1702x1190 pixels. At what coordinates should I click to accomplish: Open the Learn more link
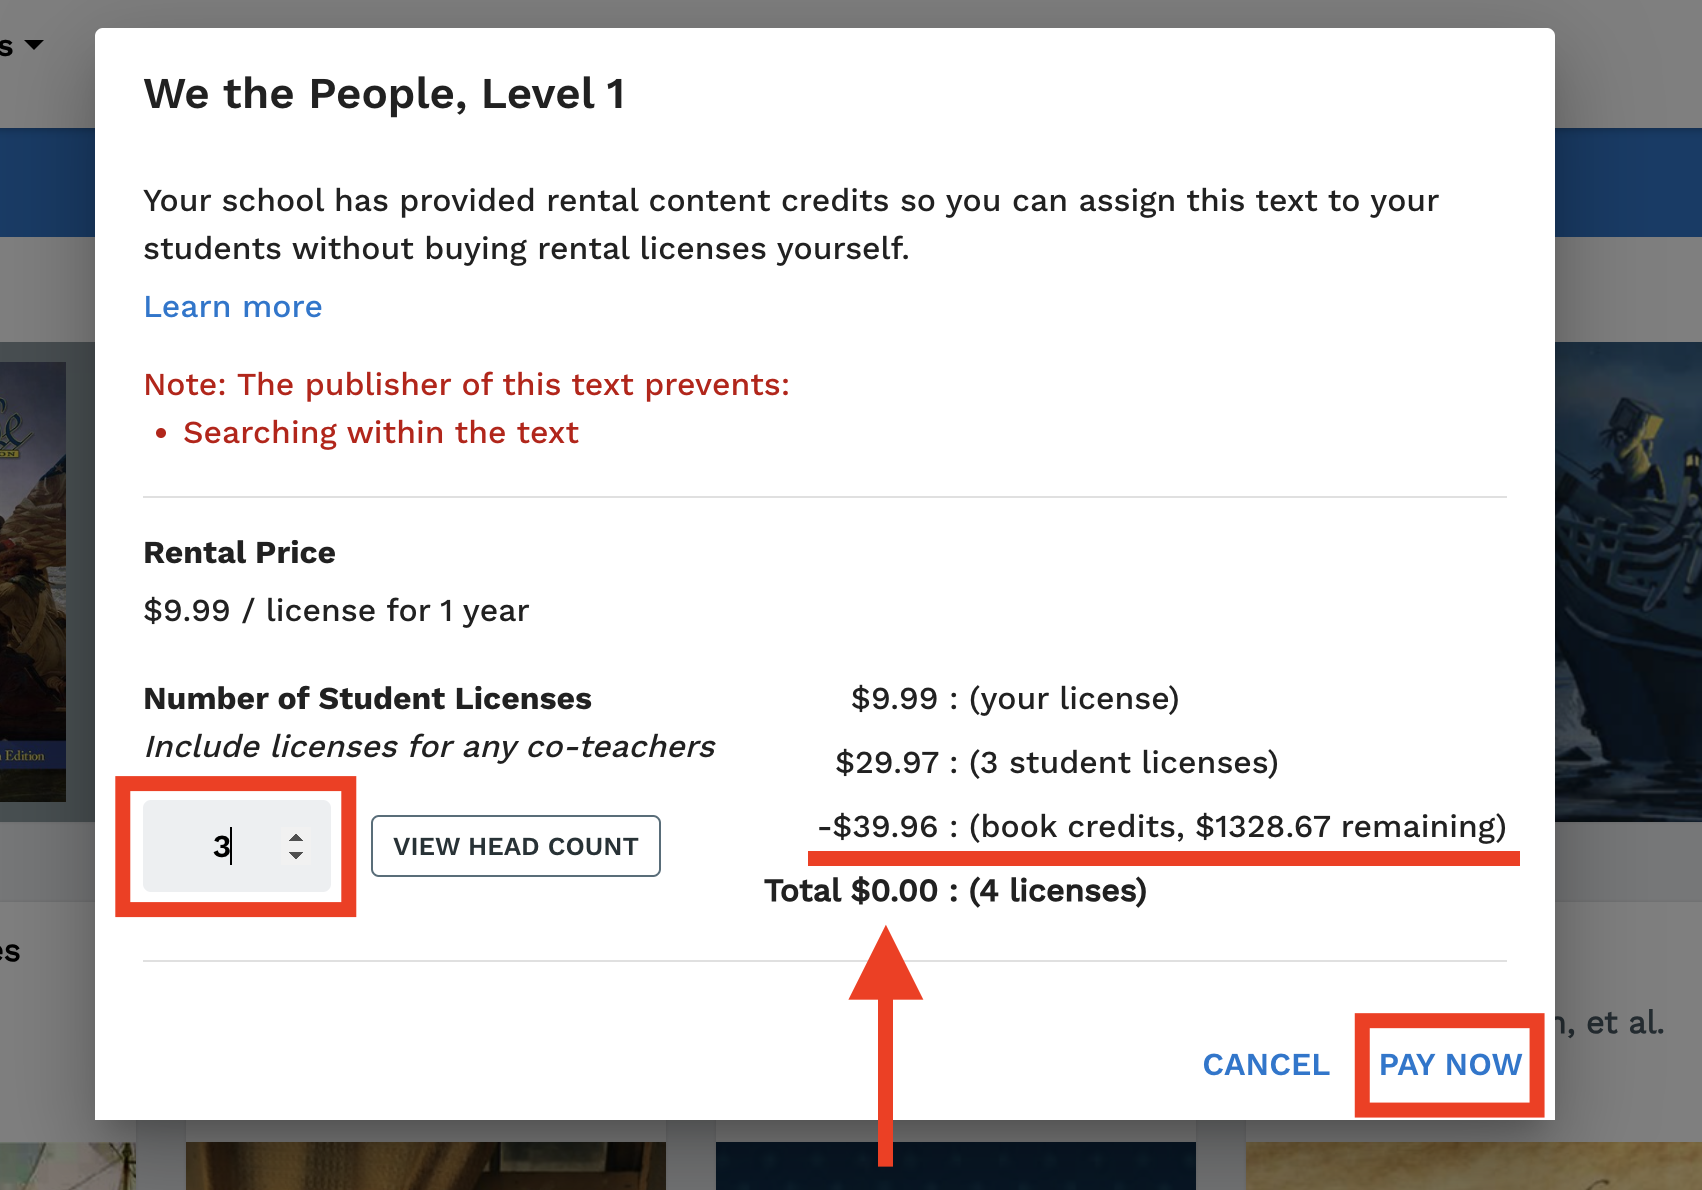(233, 307)
